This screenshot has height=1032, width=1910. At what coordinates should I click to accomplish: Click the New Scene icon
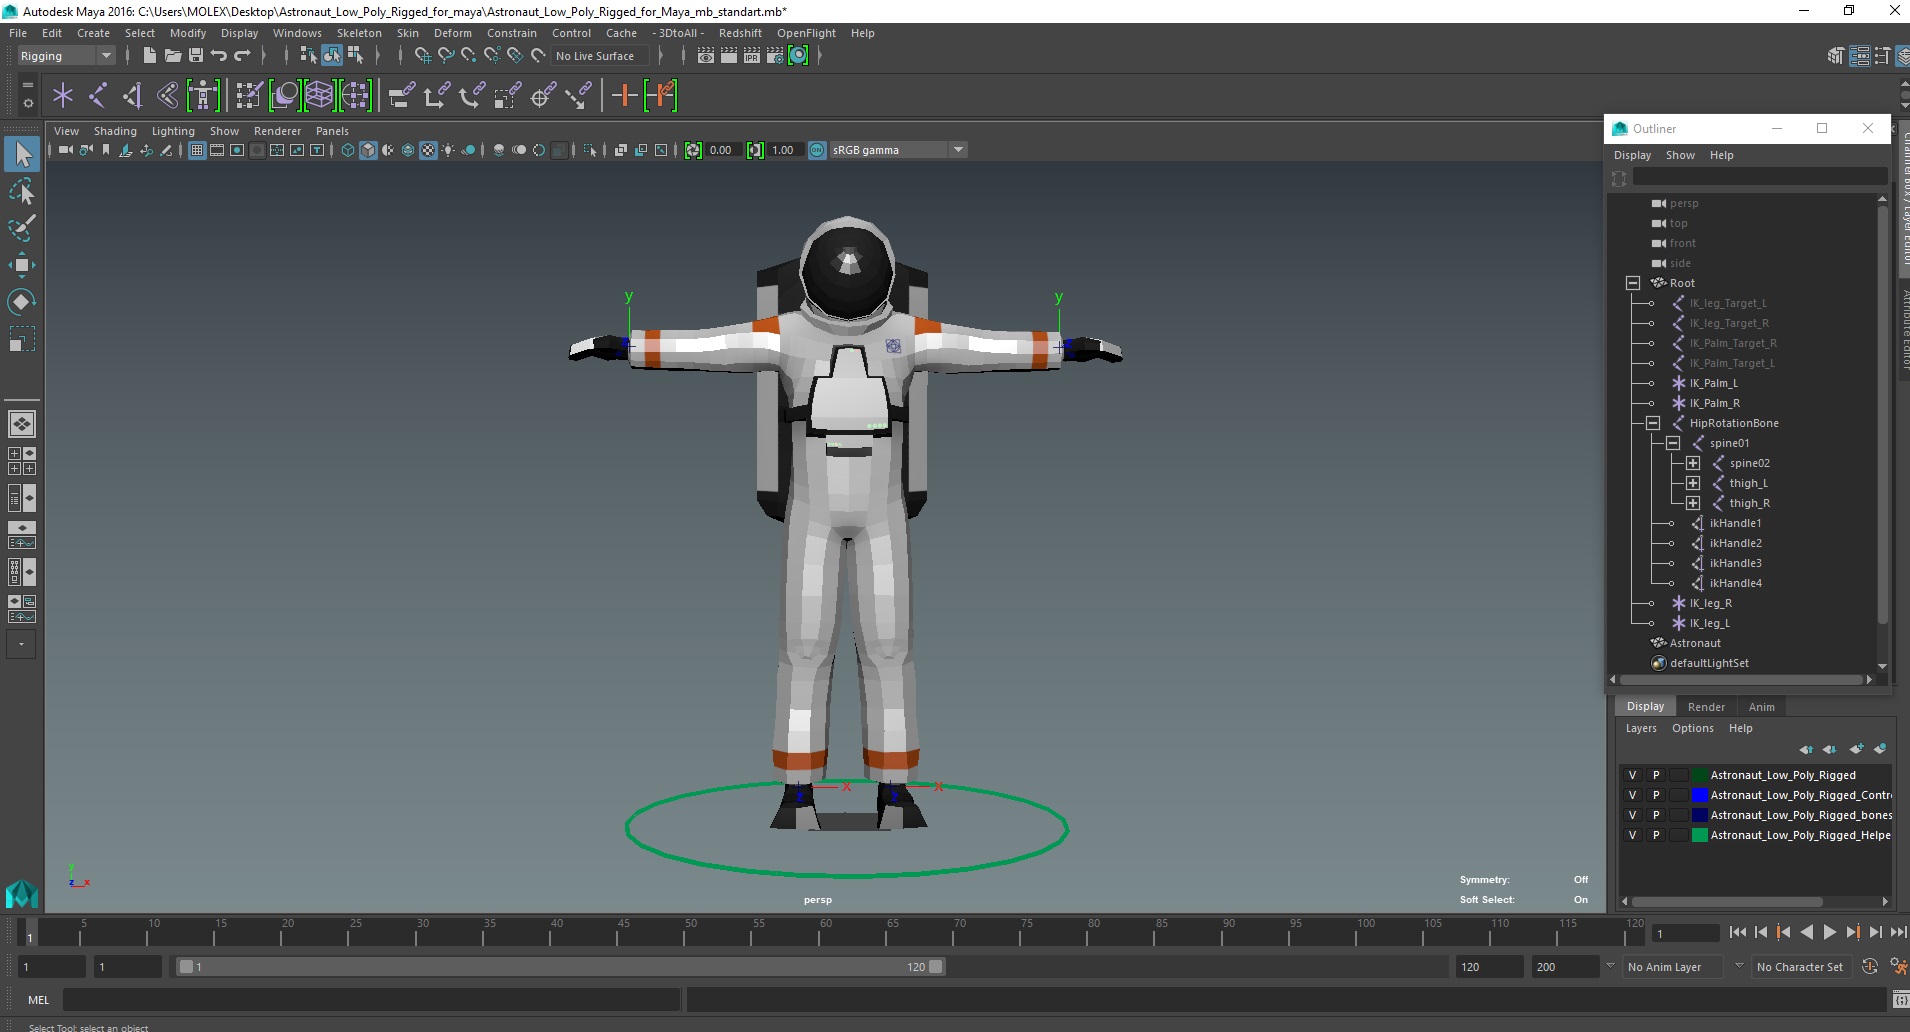coord(149,56)
